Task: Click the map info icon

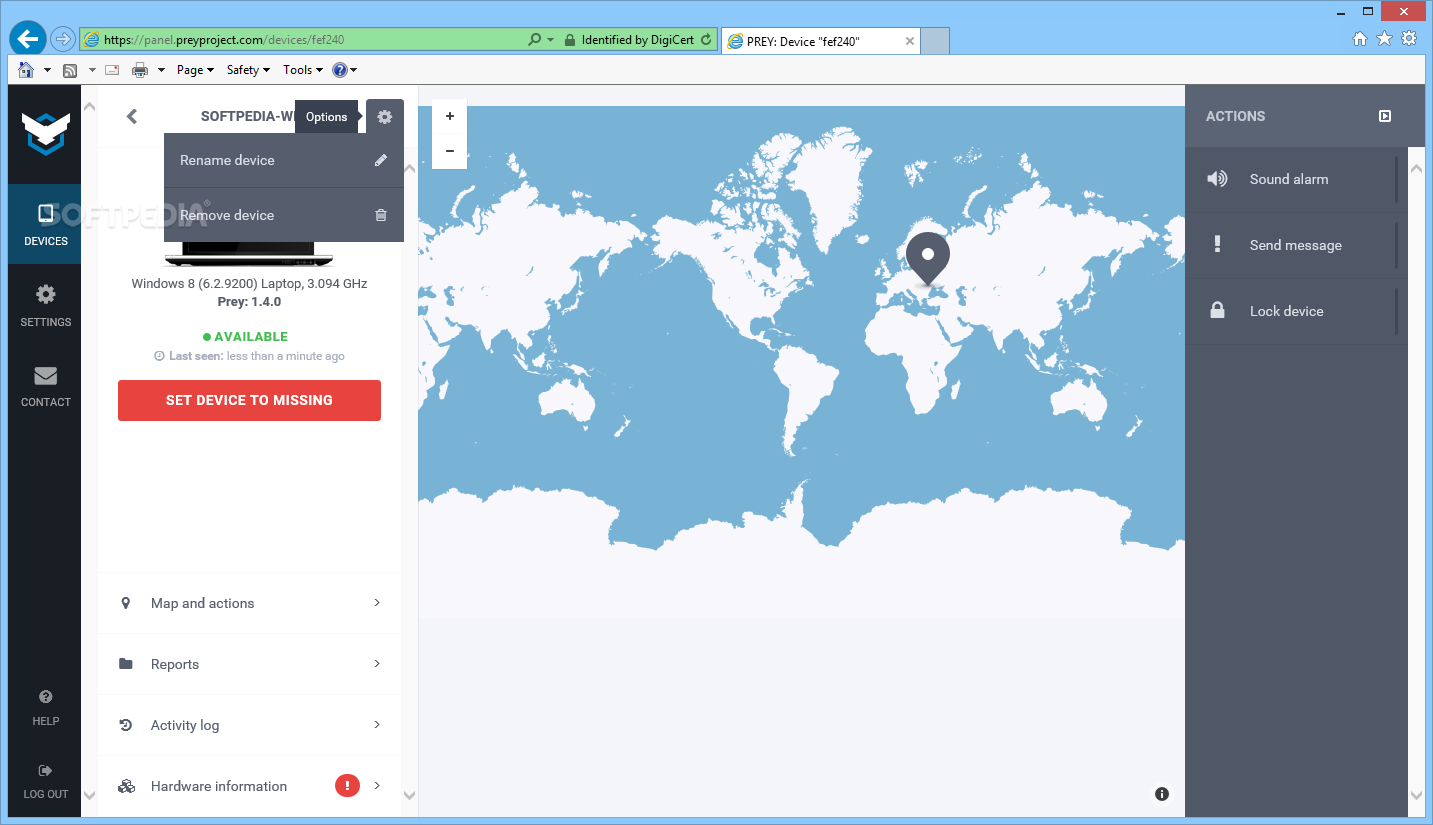Action: (1162, 794)
